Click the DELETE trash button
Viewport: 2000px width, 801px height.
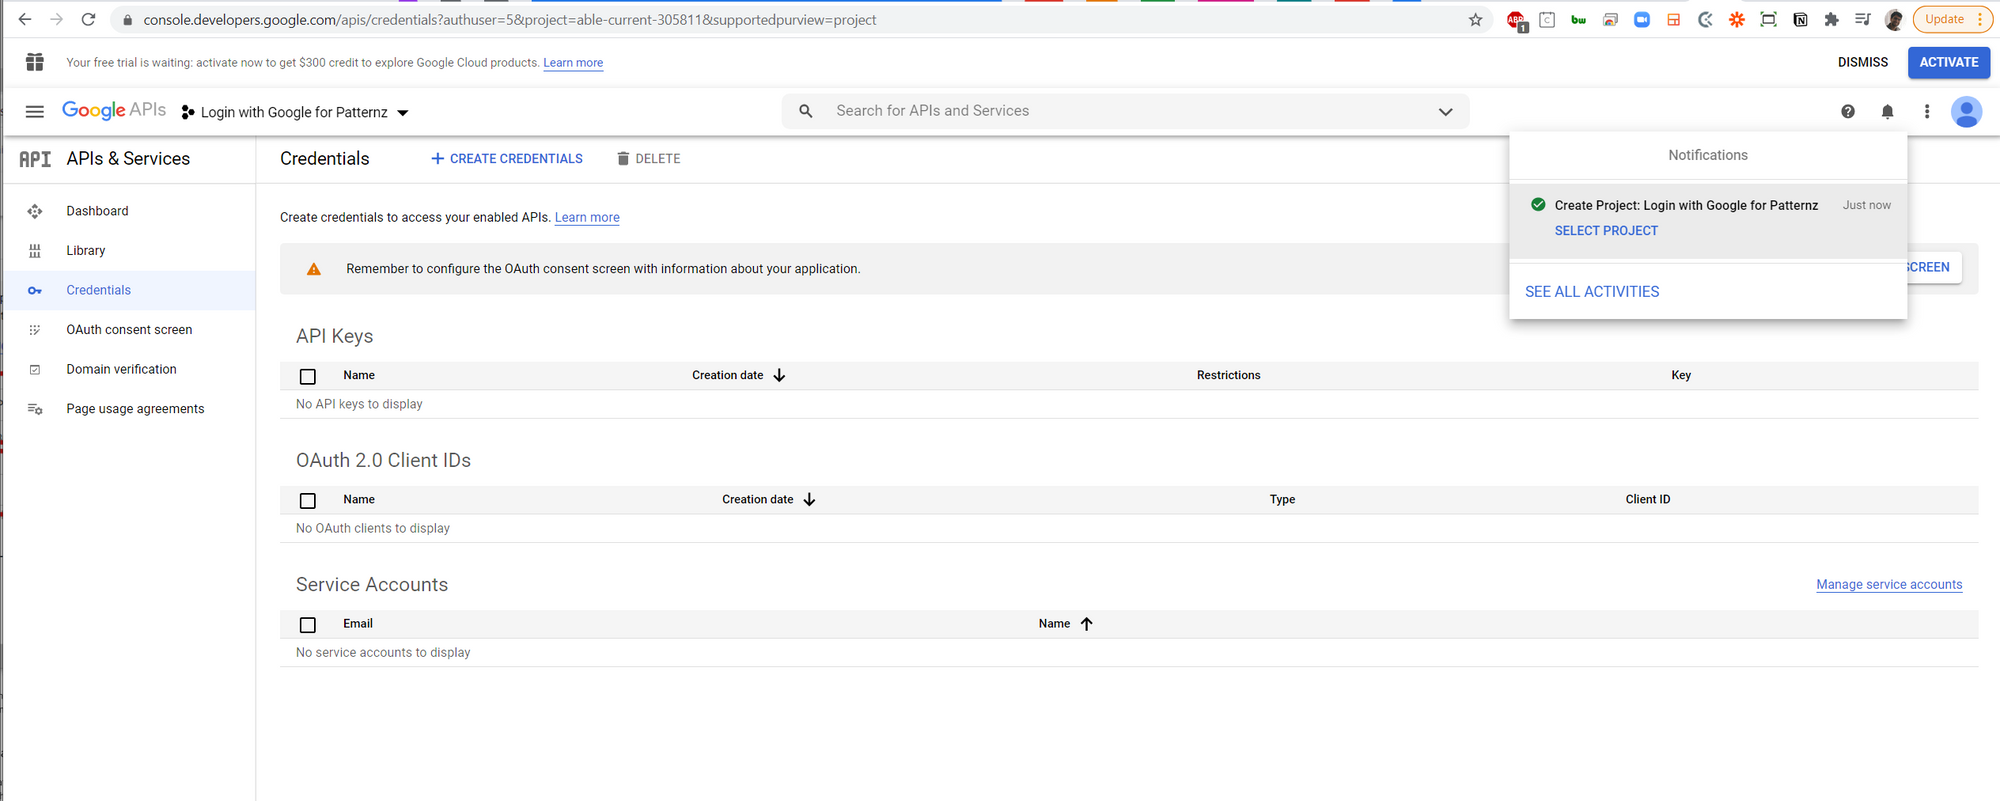[x=648, y=159]
